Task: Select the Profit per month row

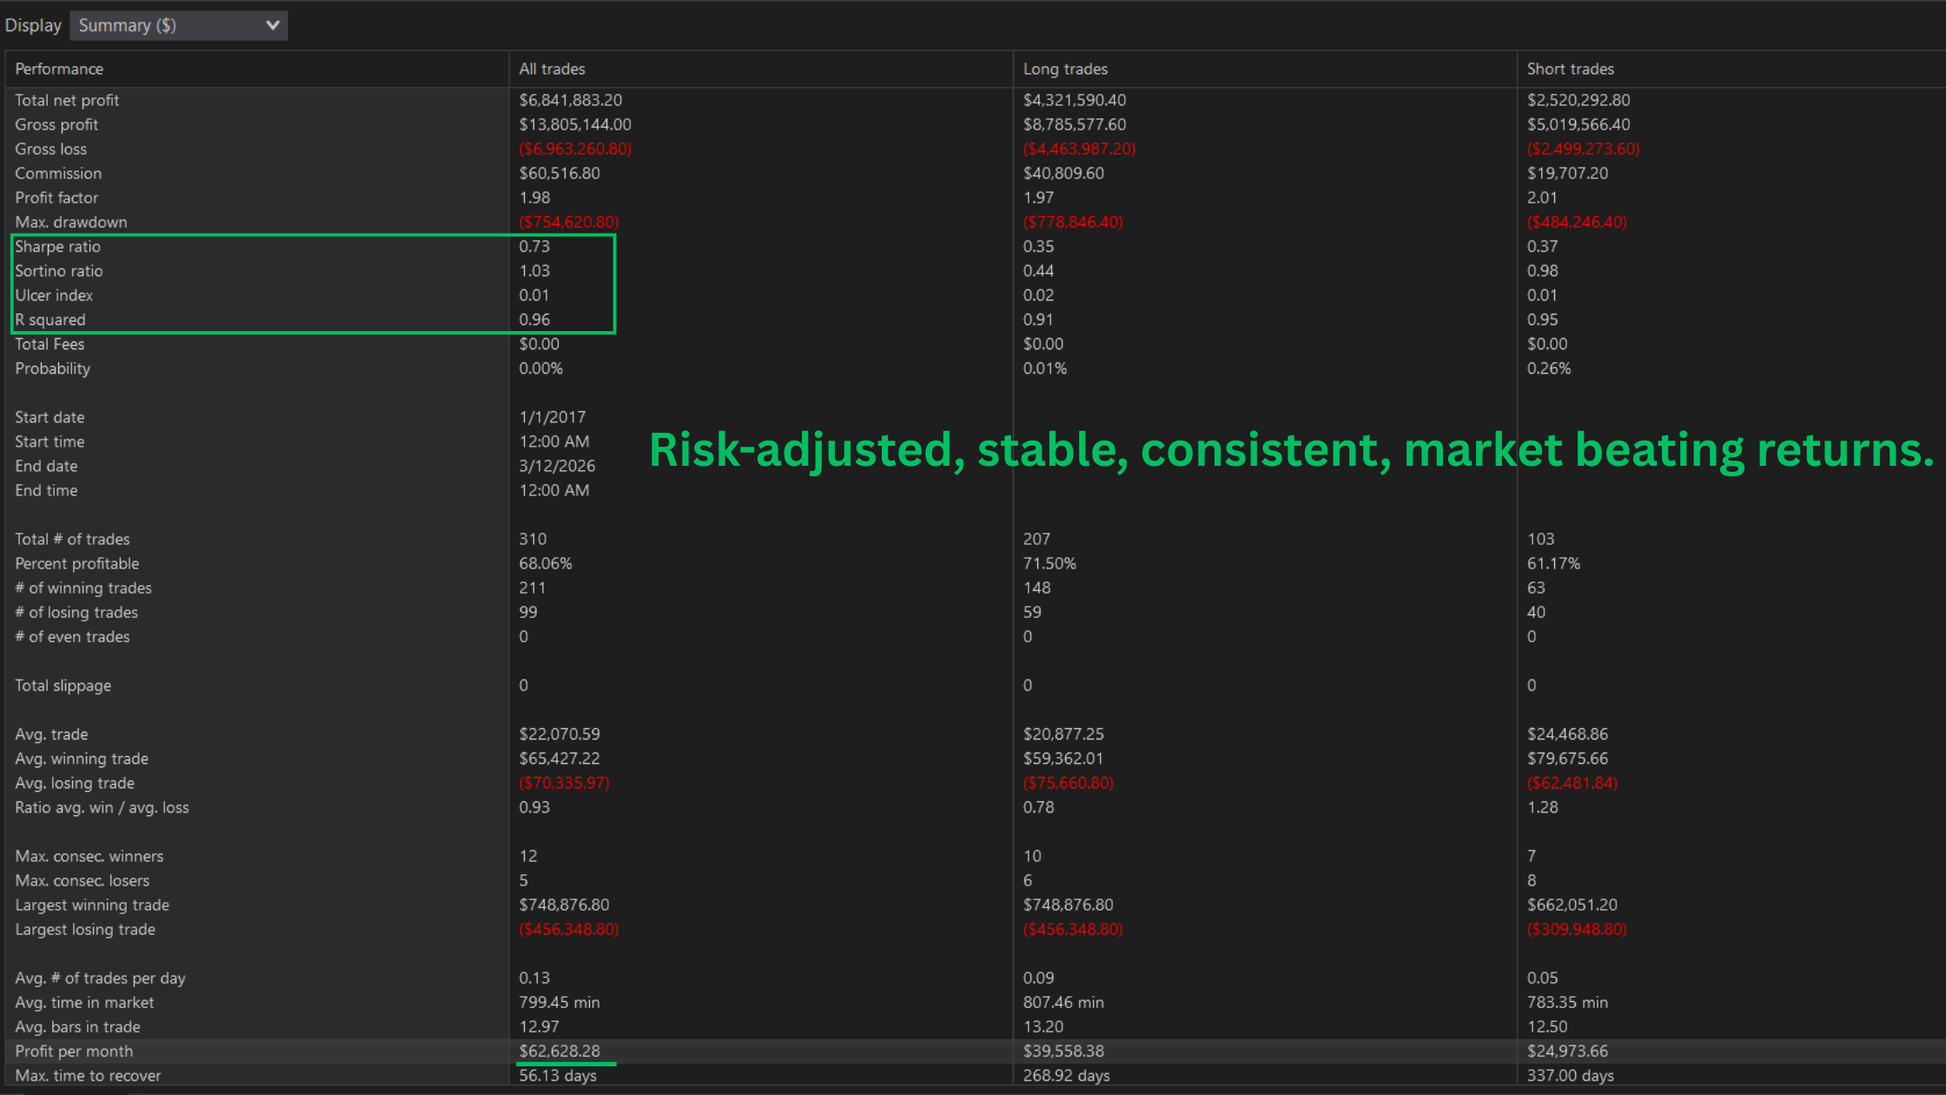Action: click(74, 1051)
